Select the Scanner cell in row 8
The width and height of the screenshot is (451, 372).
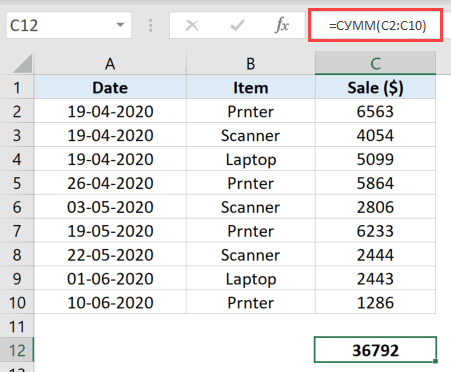[x=251, y=255]
